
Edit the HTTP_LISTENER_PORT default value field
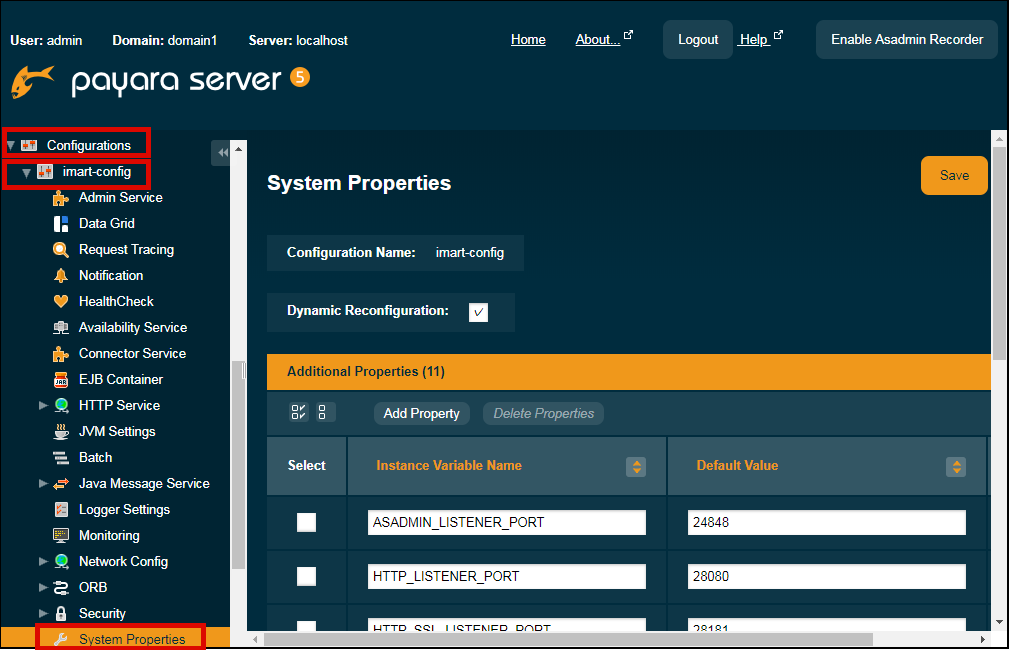click(x=826, y=576)
